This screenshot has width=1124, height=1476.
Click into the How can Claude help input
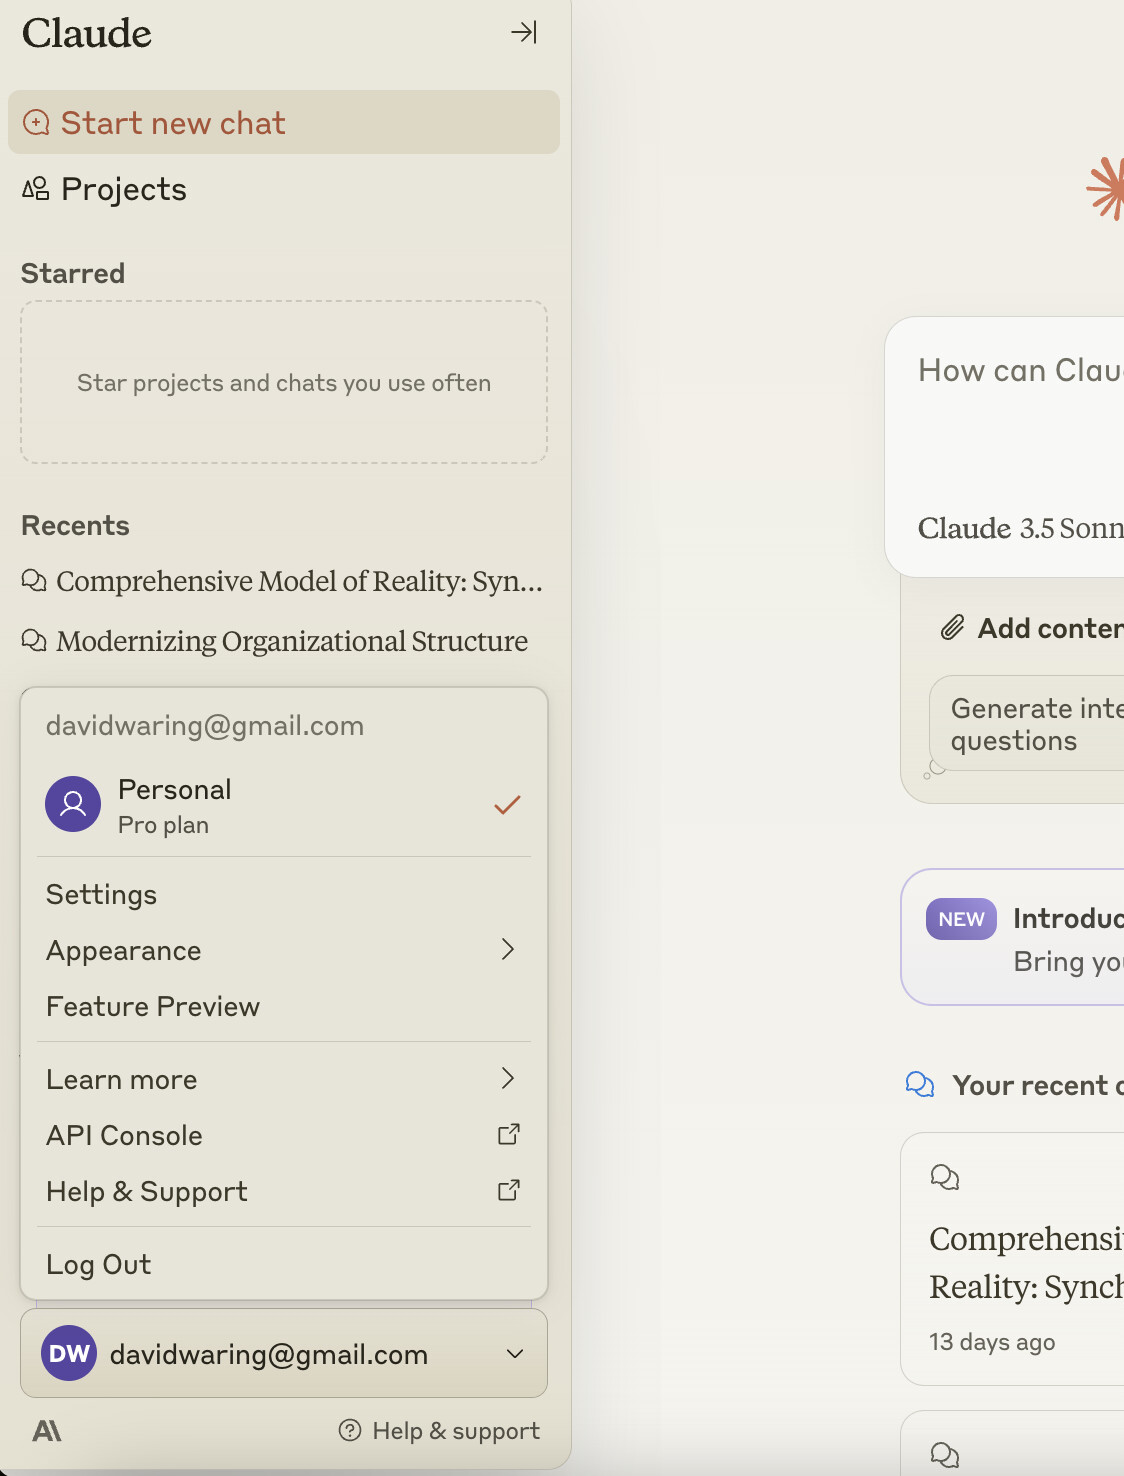click(x=1020, y=370)
